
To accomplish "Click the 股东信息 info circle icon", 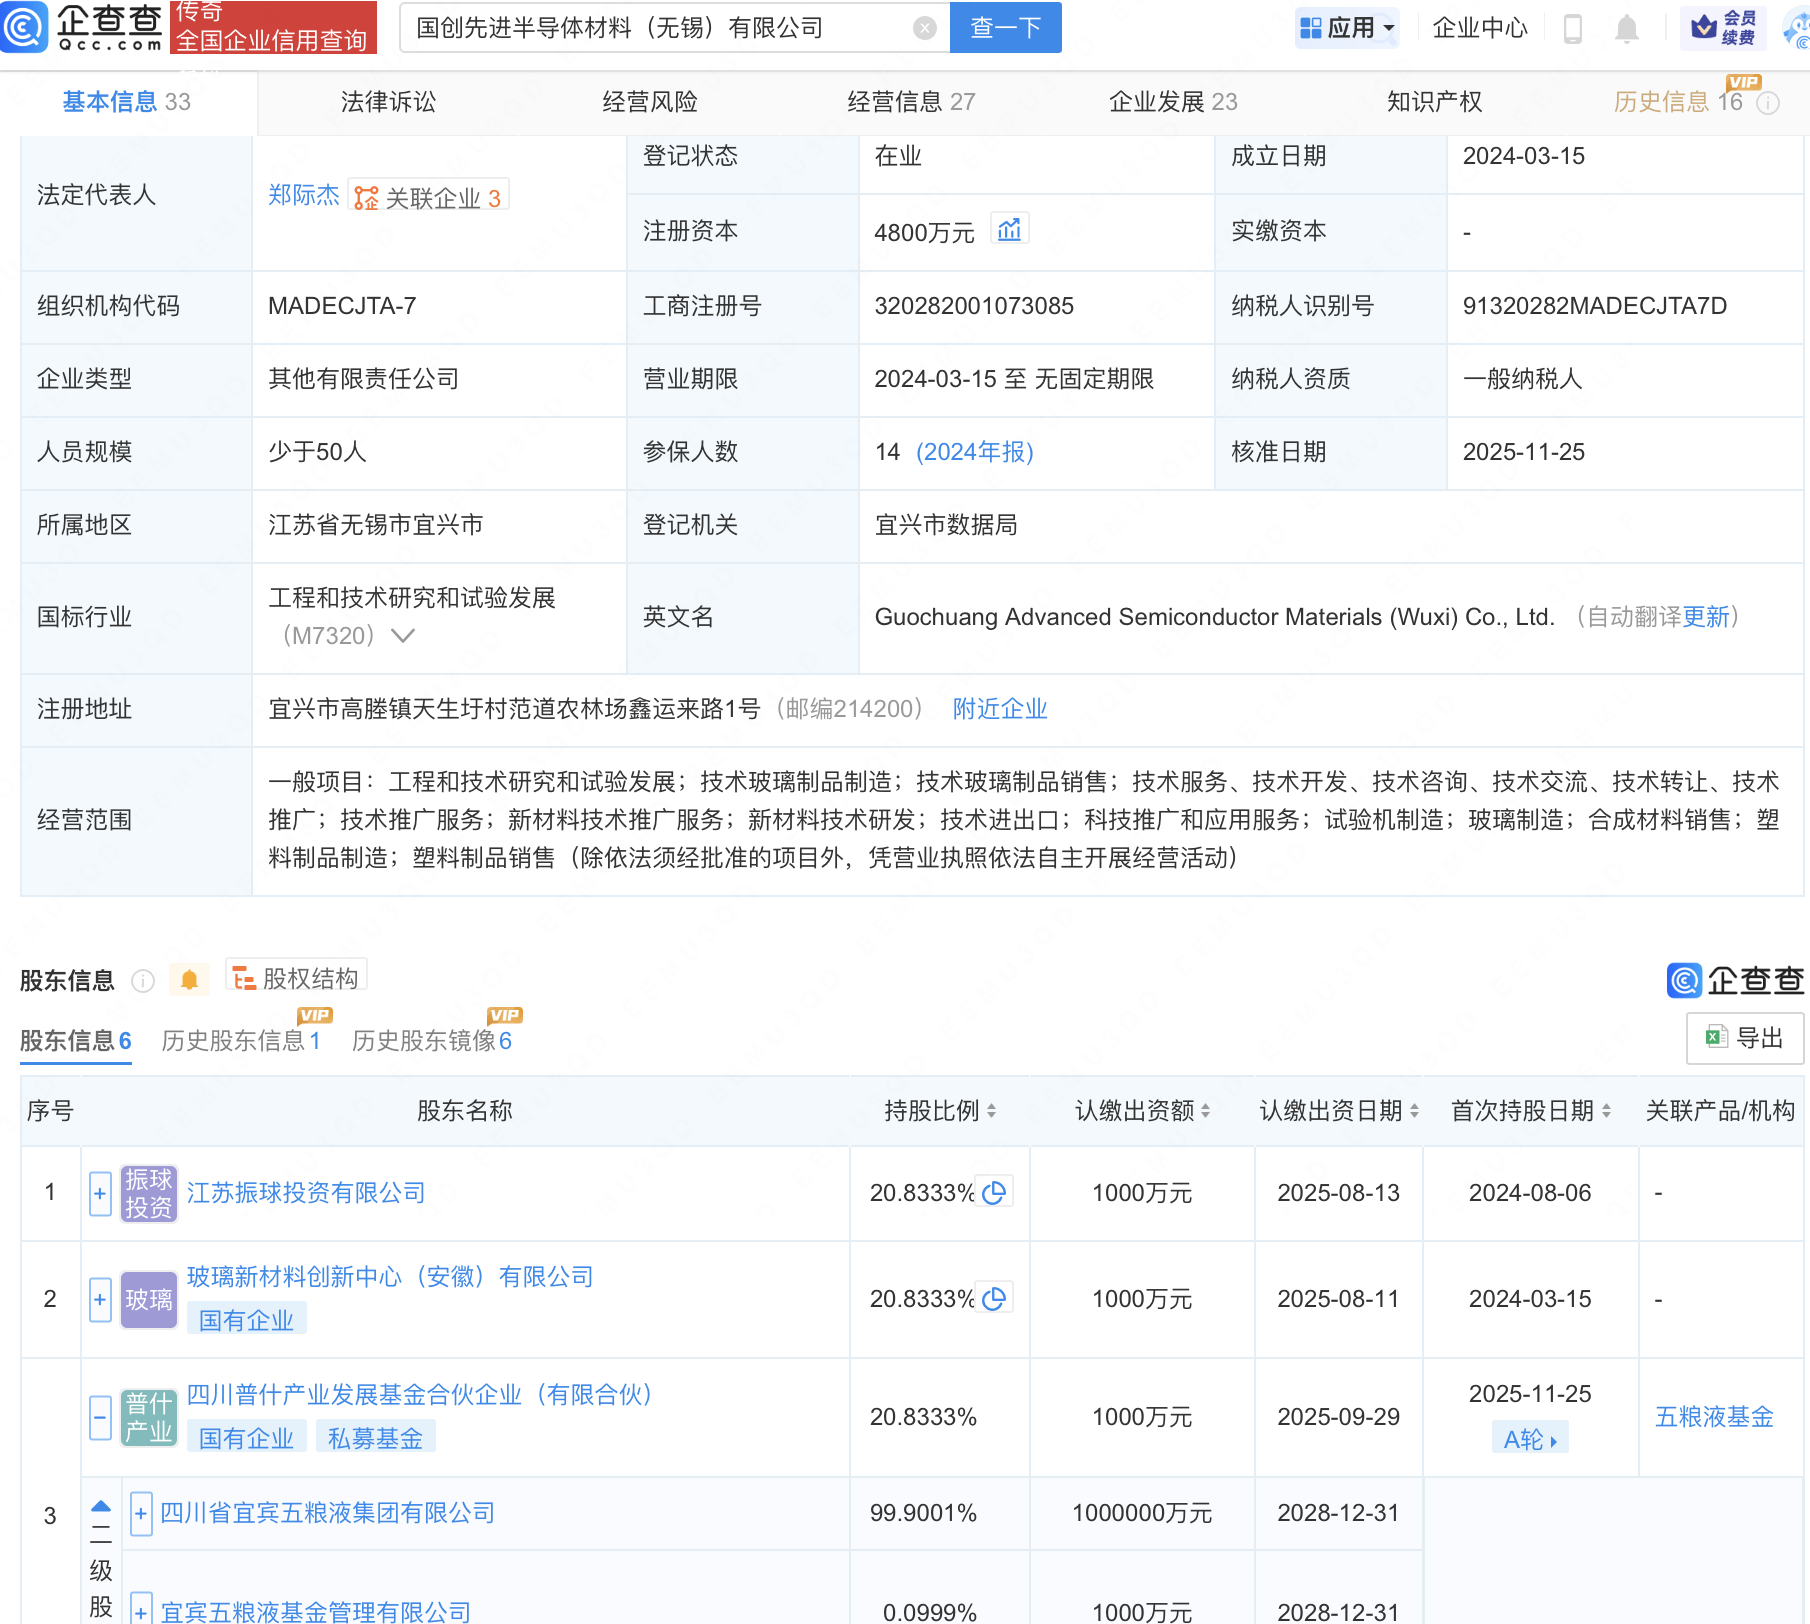I will 143,981.
